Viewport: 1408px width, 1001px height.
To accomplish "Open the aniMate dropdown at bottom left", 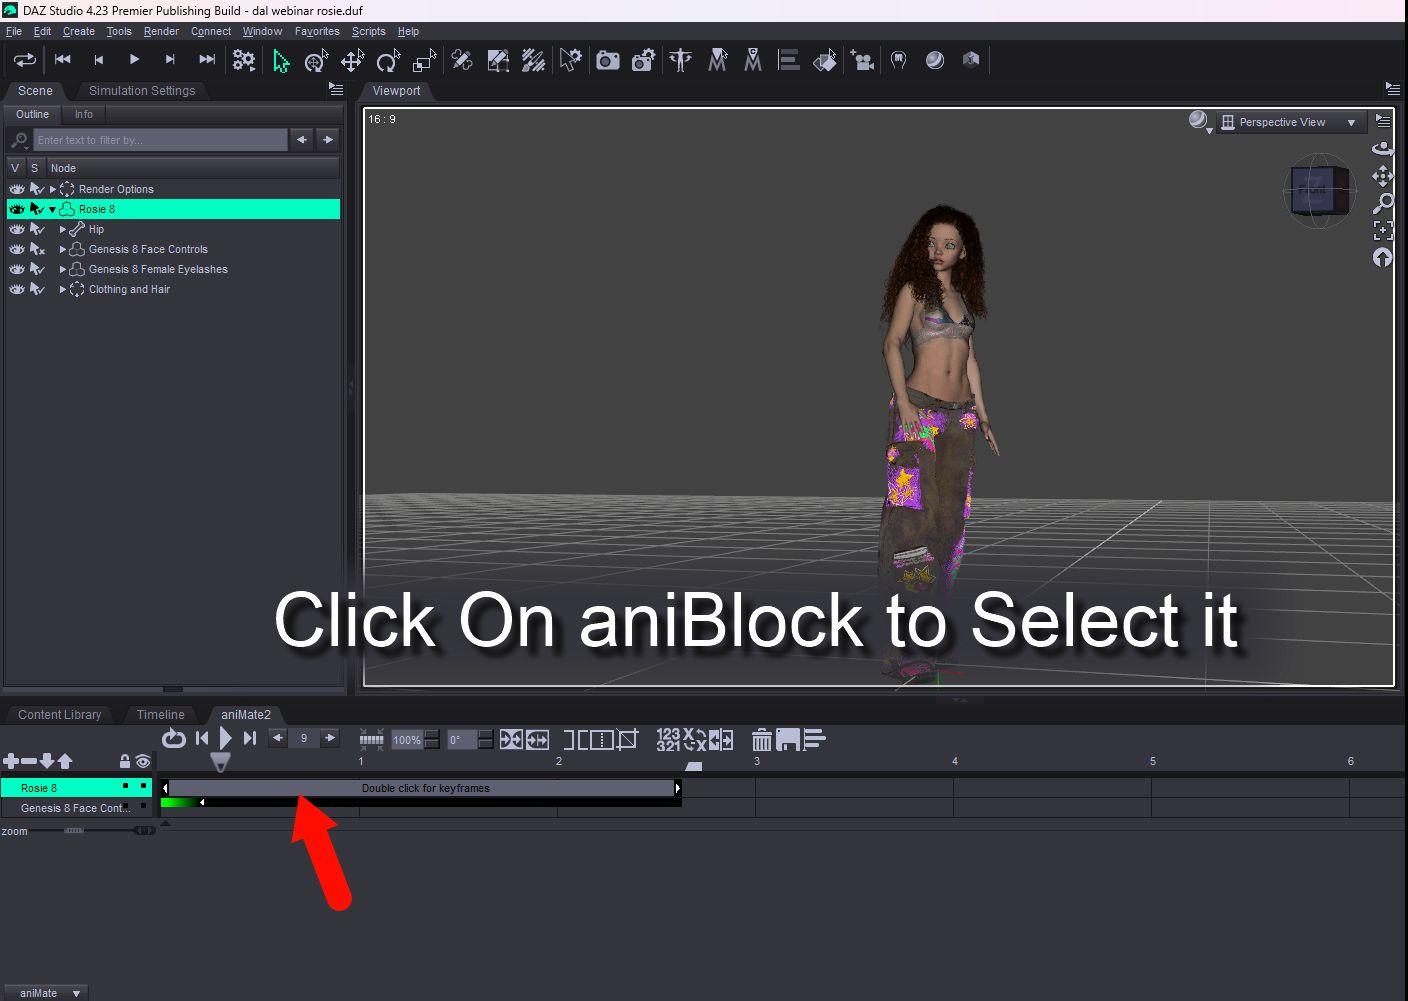I will point(45,992).
